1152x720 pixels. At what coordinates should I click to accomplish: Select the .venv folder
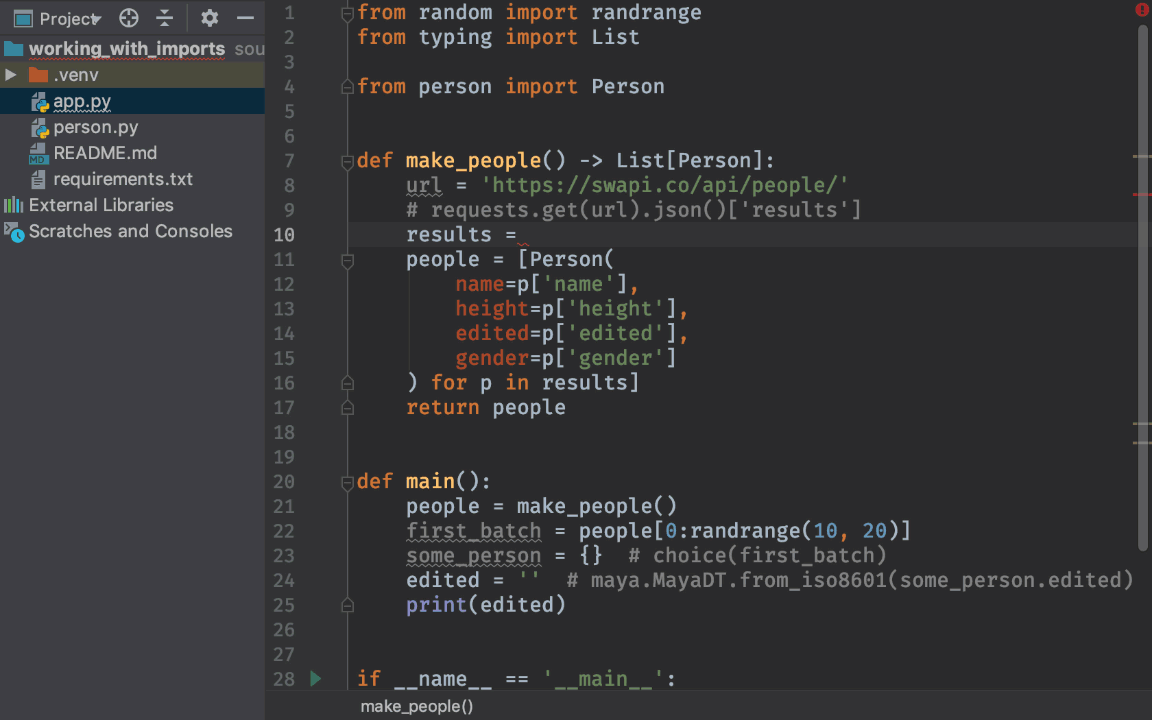76,75
